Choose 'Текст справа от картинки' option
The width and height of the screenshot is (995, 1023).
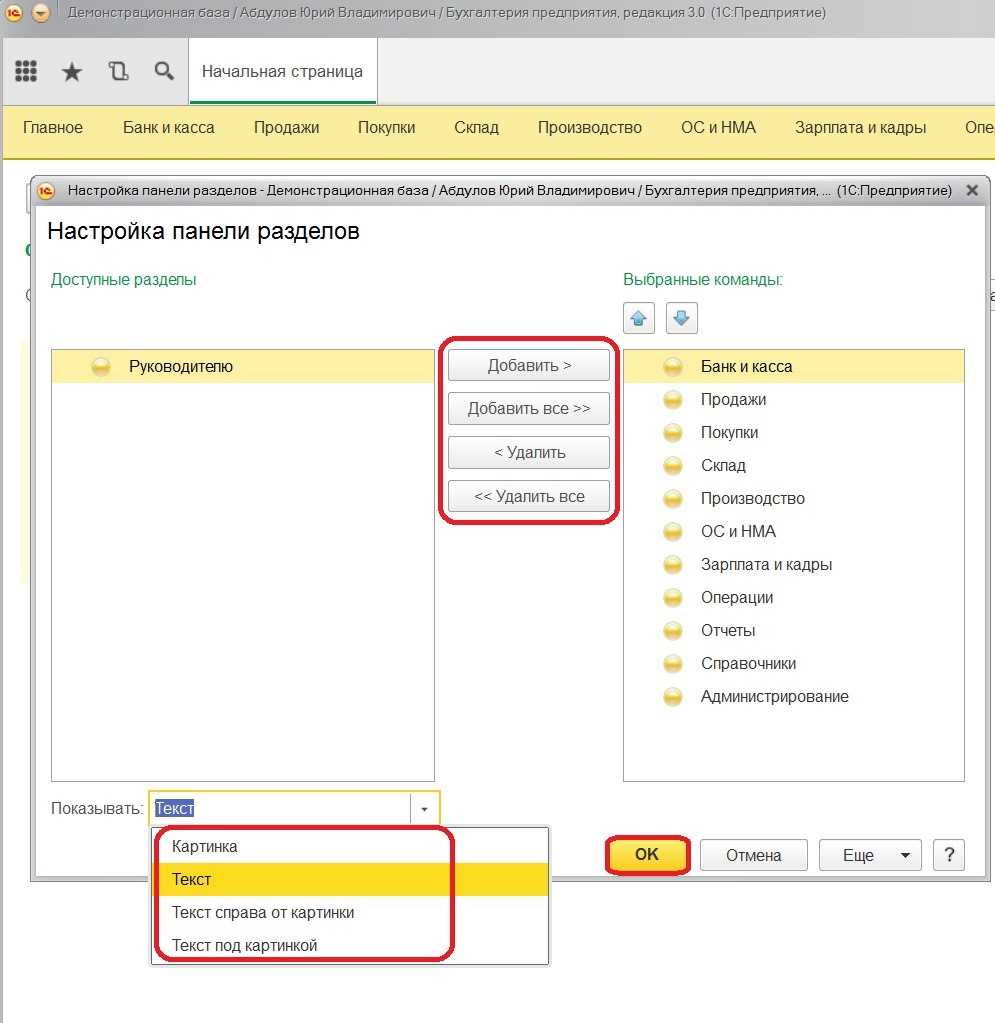(x=263, y=912)
